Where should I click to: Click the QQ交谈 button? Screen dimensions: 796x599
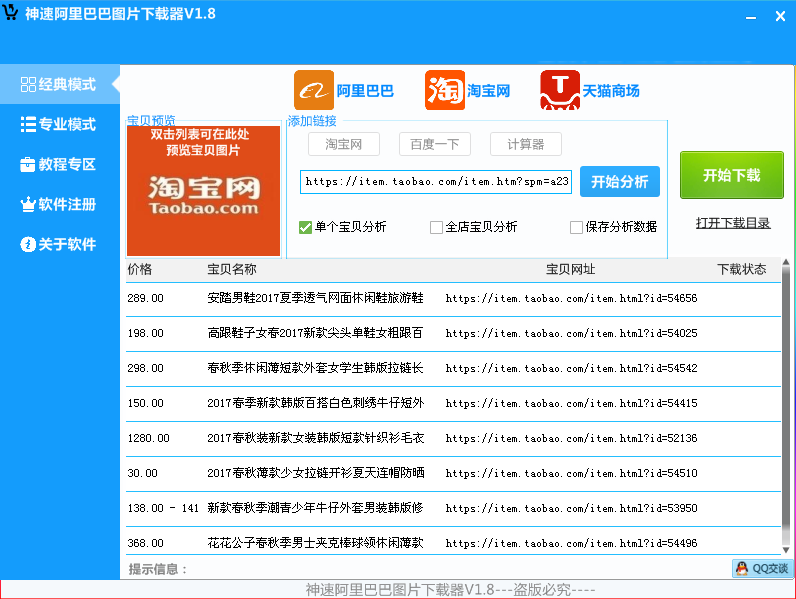[x=762, y=569]
